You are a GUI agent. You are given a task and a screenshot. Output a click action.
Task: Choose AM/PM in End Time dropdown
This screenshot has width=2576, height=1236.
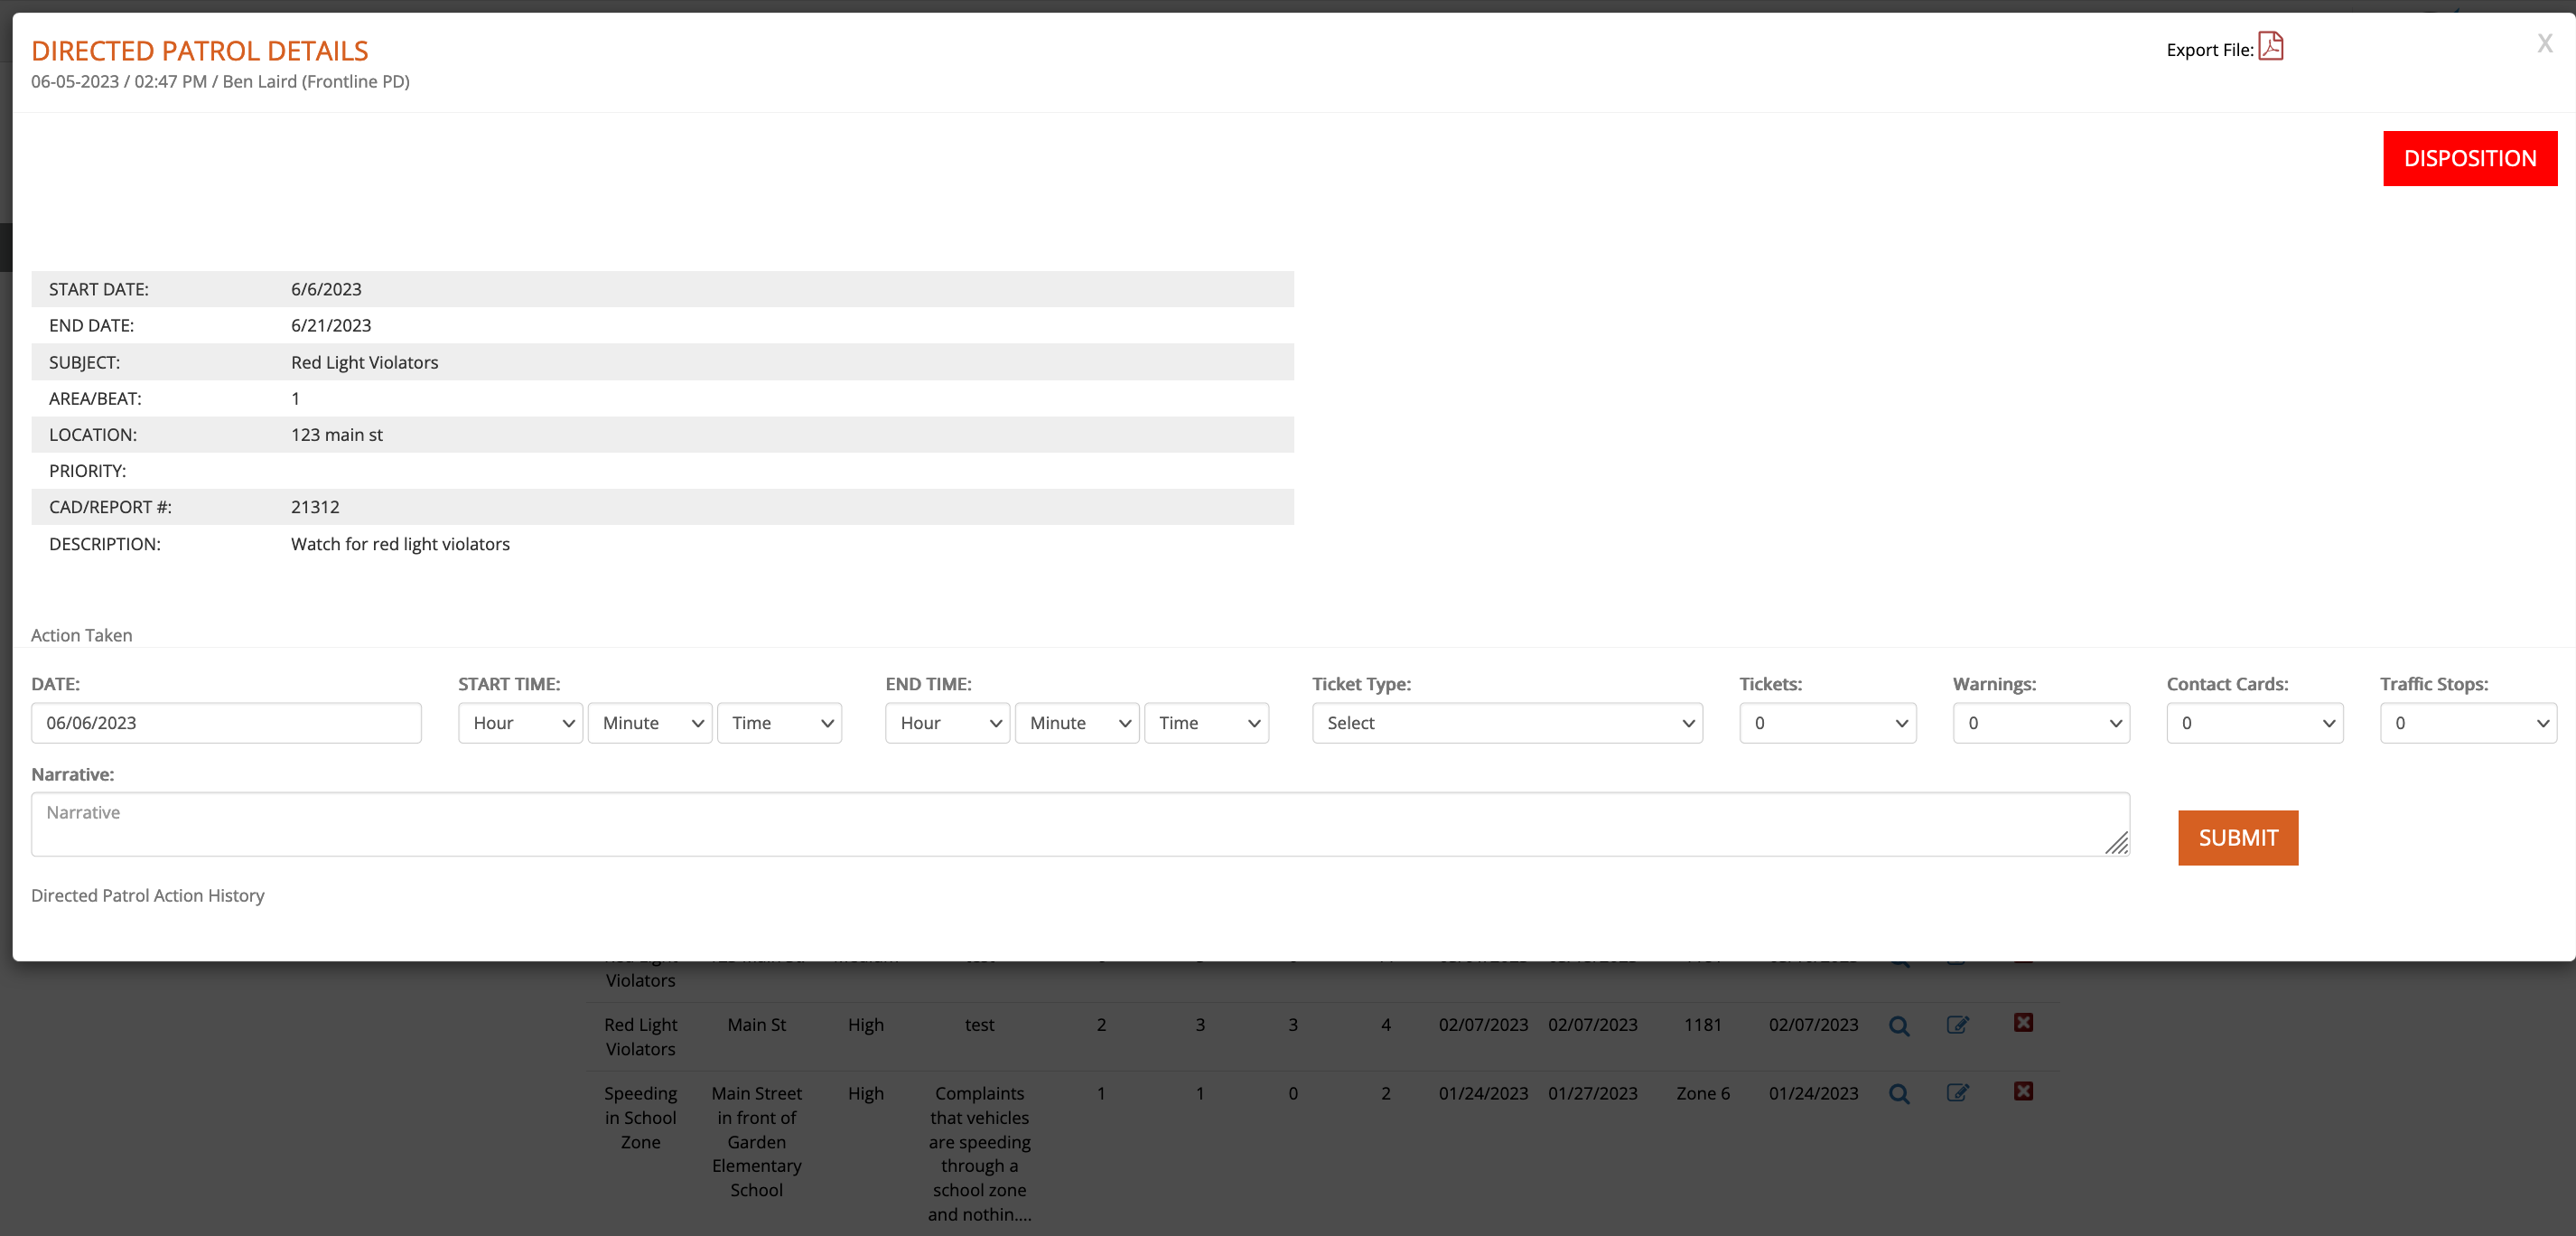[x=1206, y=723]
